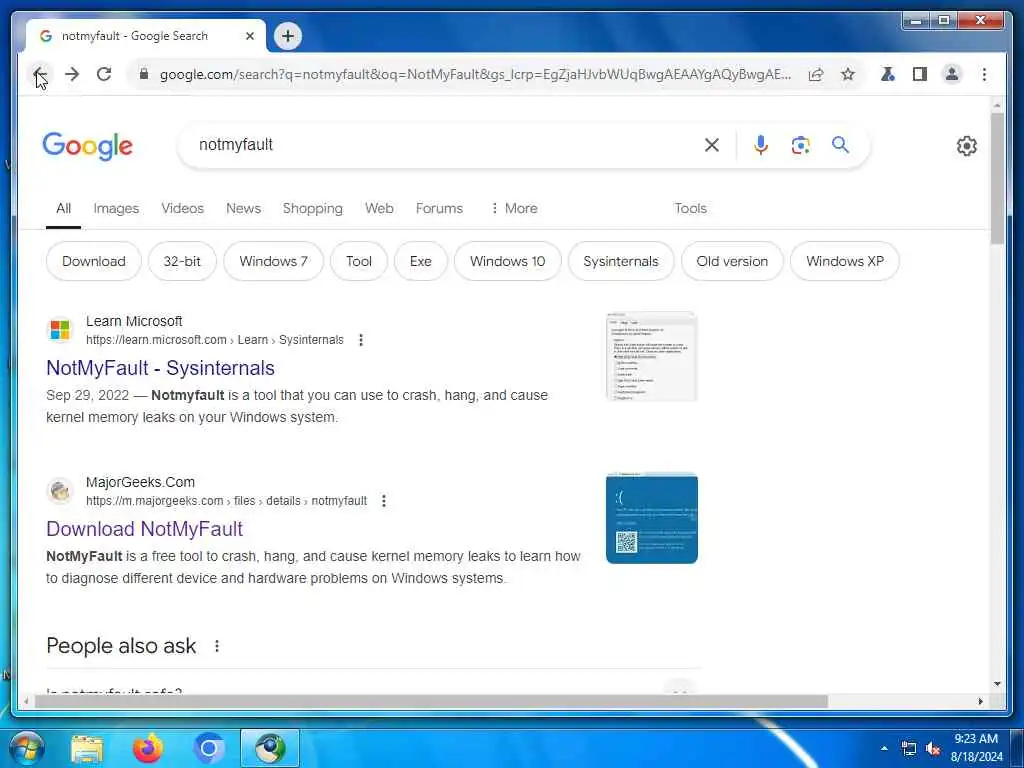Start voice search with microphone icon
Image resolution: width=1024 pixels, height=768 pixels.
pyautogui.click(x=760, y=145)
